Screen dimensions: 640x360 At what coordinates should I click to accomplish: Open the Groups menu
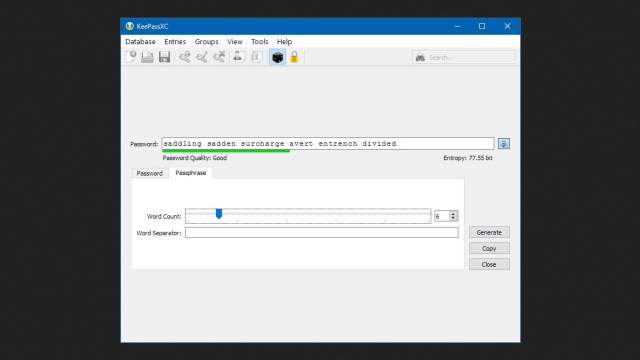click(207, 42)
